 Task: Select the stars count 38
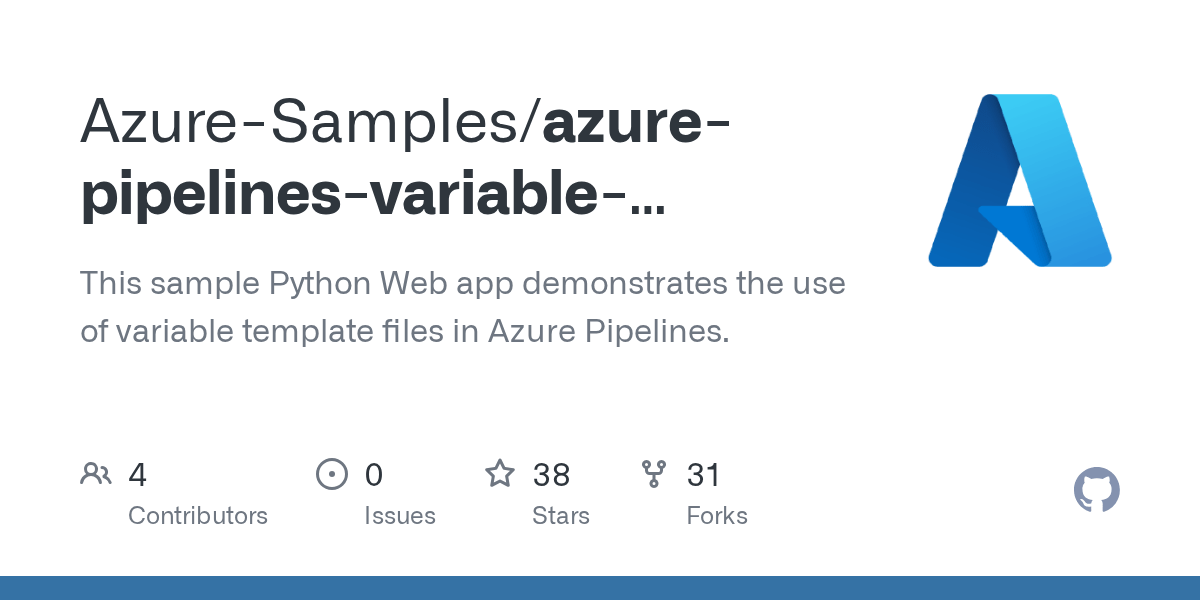551,475
